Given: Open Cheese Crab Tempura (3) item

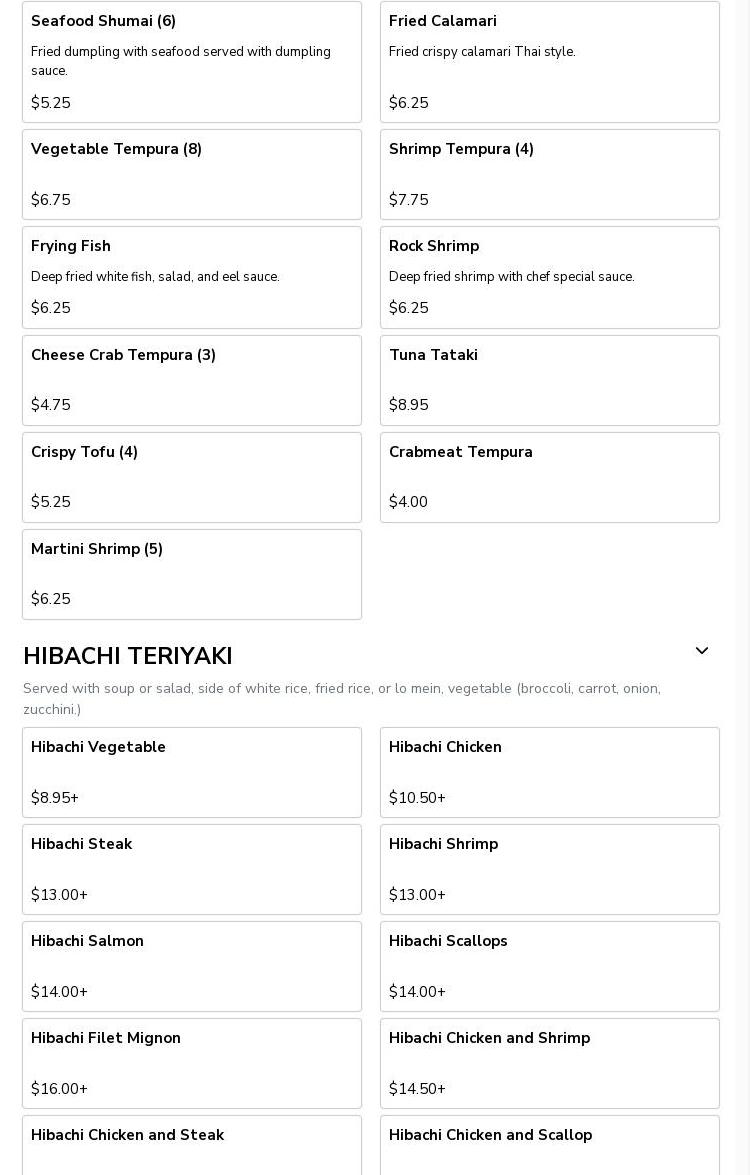Looking at the screenshot, I should click(192, 381).
